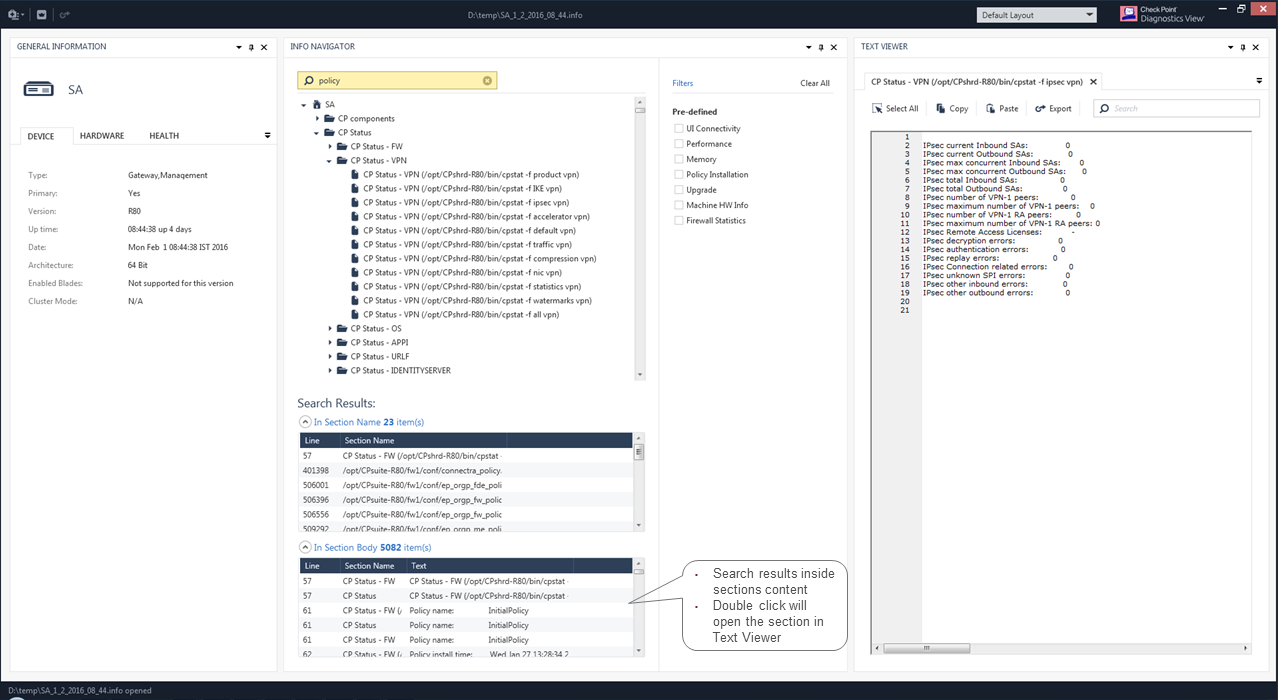Open the main application menu icon
This screenshot has height=700, width=1278.
[x=14, y=15]
